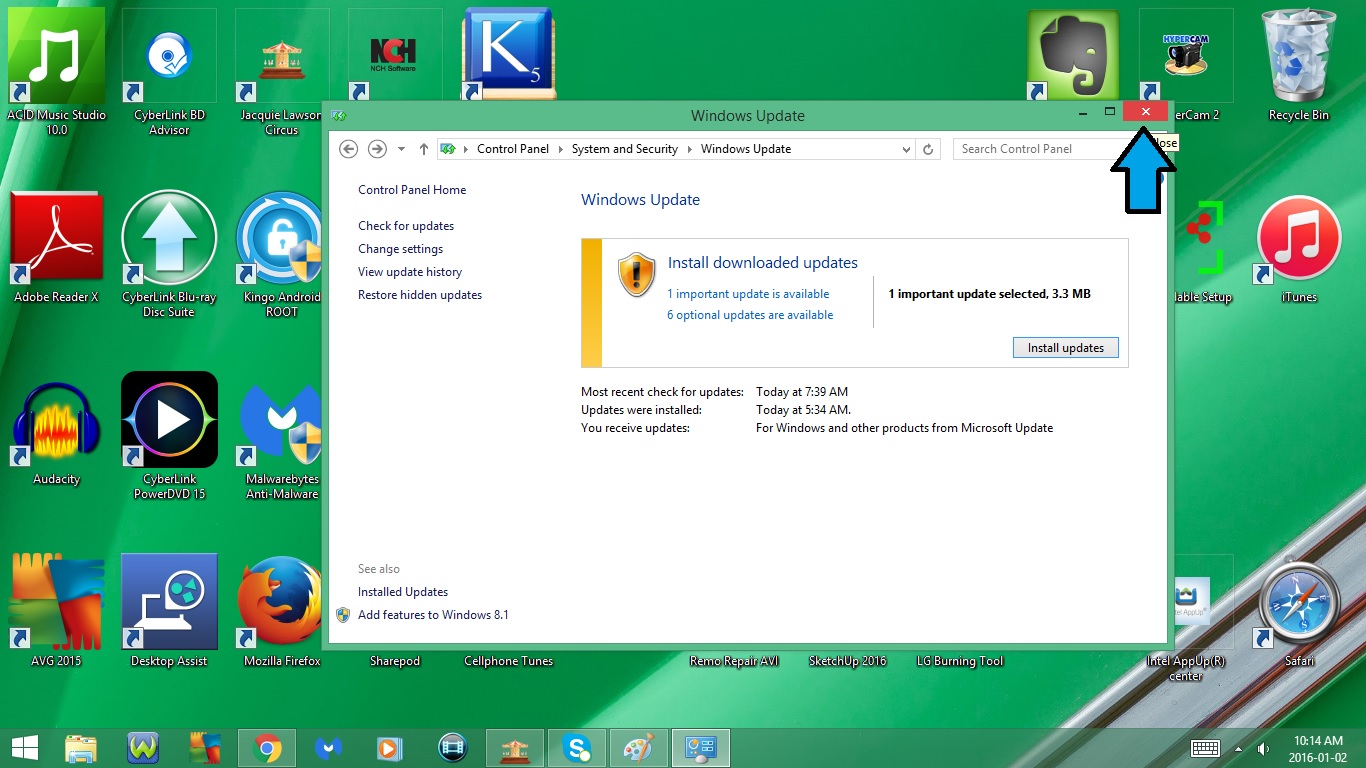The image size is (1366, 768).
Task: Click the SketchUp 2016 desktop label
Action: coord(847,661)
